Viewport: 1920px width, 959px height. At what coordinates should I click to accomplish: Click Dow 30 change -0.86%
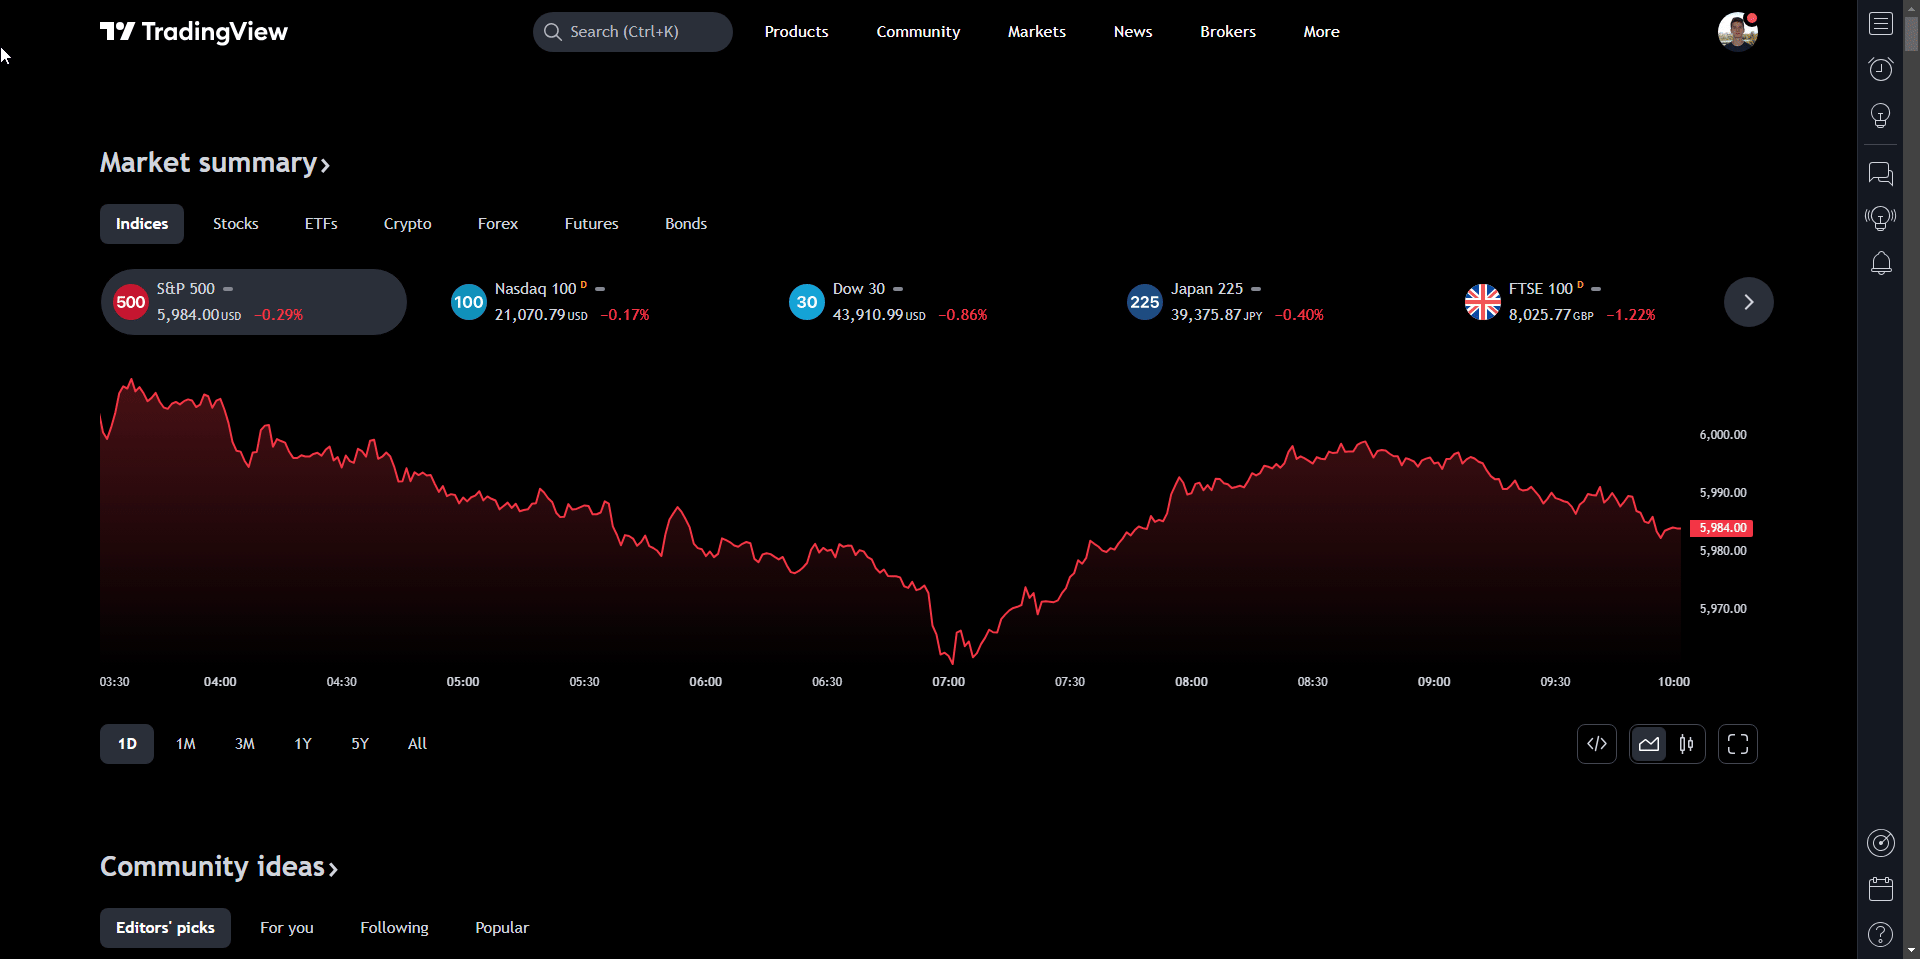(x=963, y=315)
